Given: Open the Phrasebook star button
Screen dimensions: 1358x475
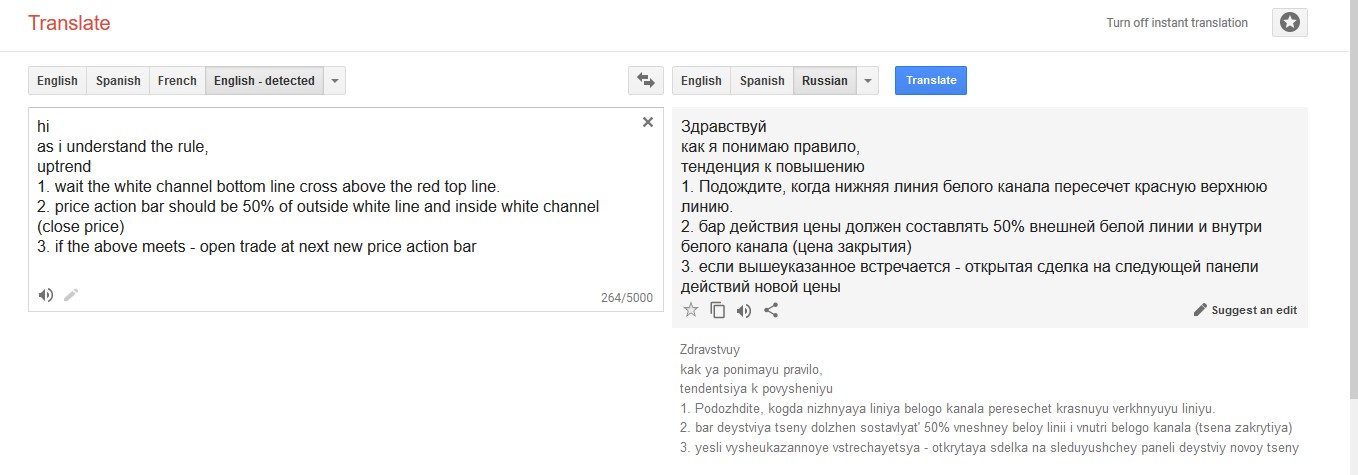Looking at the screenshot, I should 1290,23.
